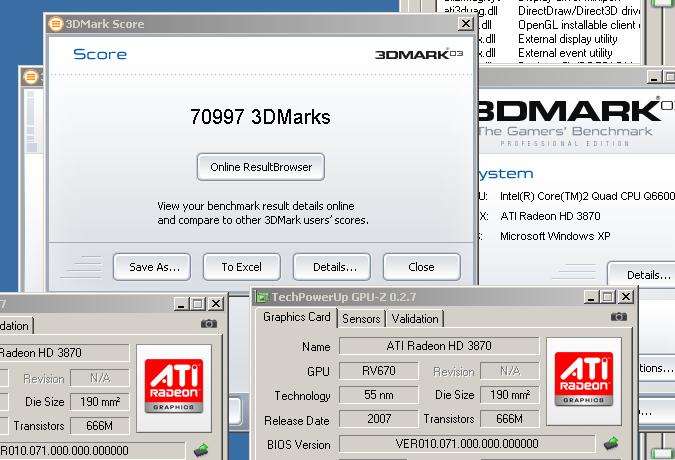Click the BIOS save chip icon in GPU-Z 0.2.7
Image resolution: width=675 pixels, height=460 pixels.
click(611, 443)
